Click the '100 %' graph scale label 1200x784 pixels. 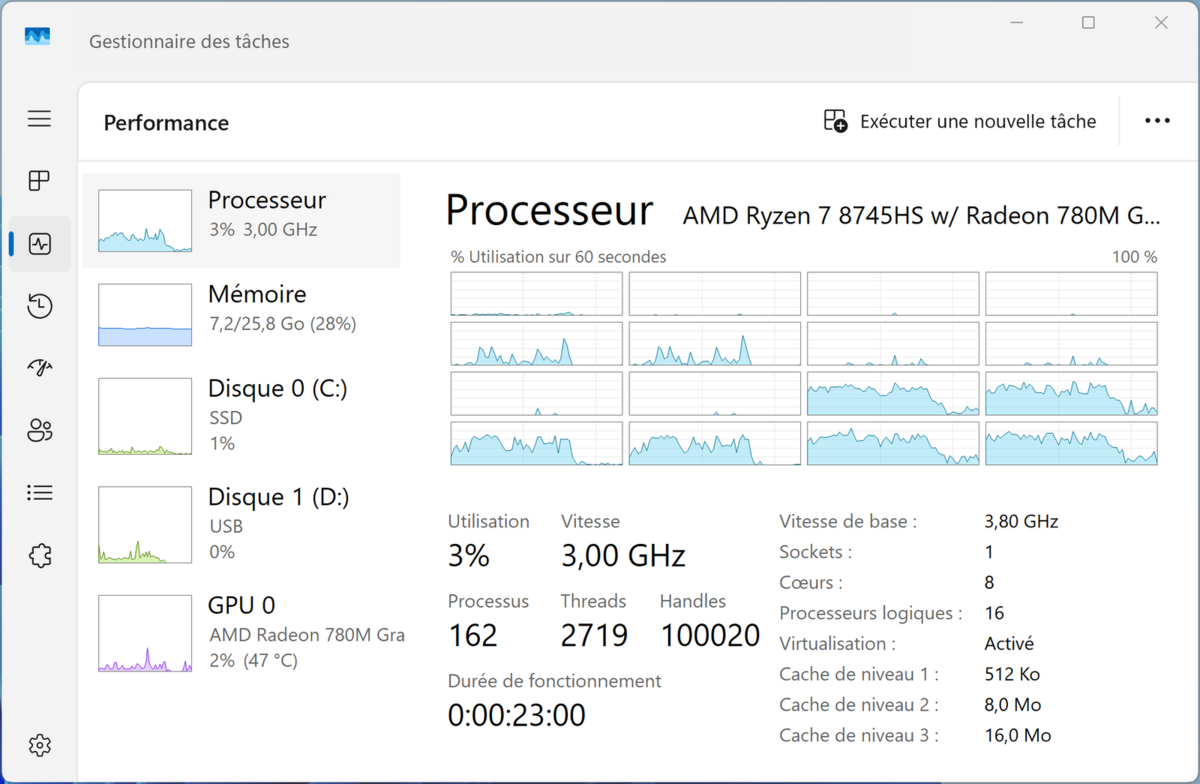(x=1134, y=257)
